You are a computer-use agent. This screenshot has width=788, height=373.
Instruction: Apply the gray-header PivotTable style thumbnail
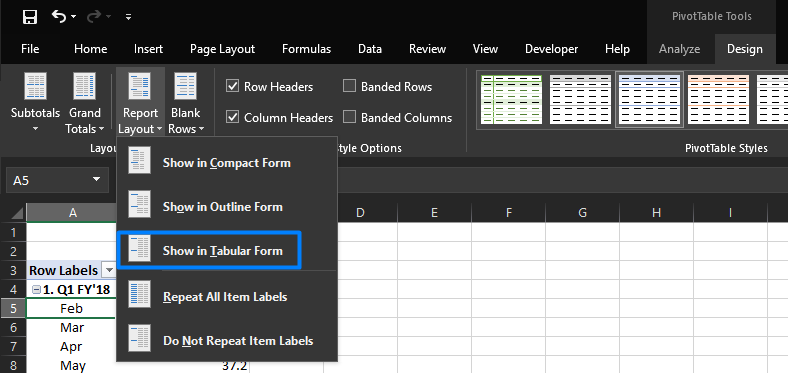(580, 99)
